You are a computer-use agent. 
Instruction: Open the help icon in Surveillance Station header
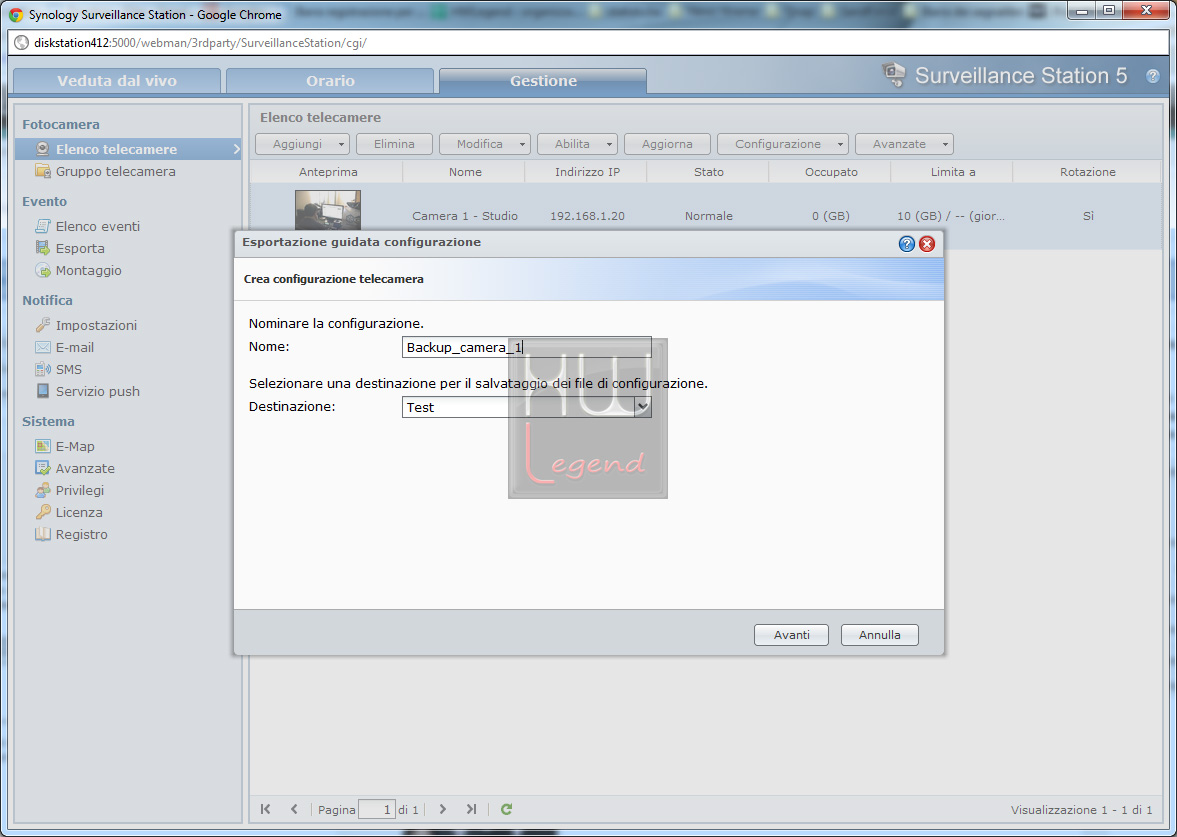coord(1152,77)
